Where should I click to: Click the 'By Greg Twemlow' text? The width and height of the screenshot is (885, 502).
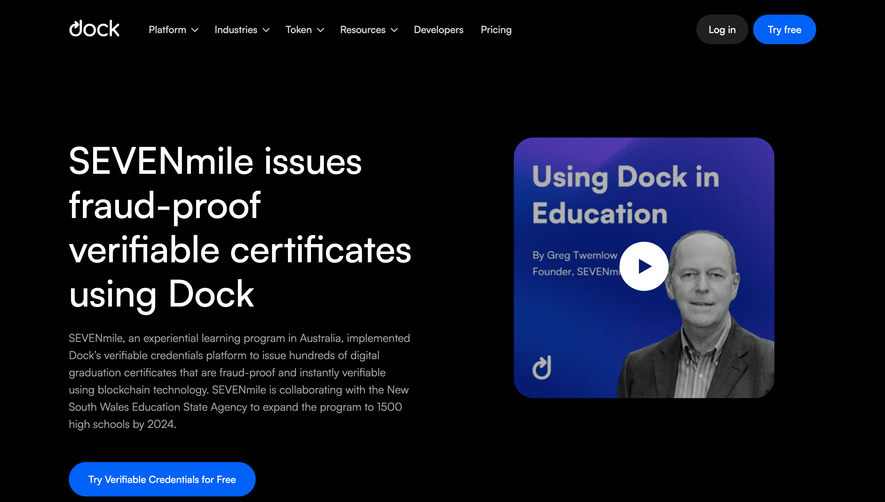[575, 255]
